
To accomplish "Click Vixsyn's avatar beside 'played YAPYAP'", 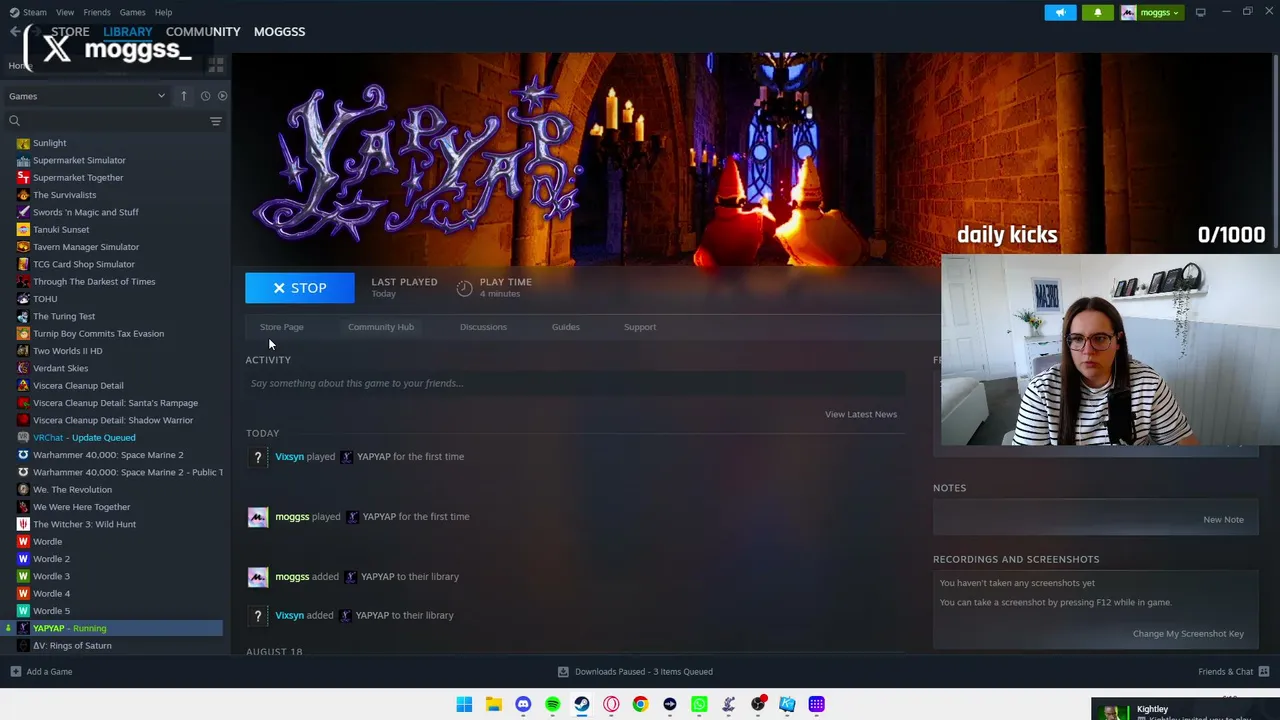I will tap(258, 457).
